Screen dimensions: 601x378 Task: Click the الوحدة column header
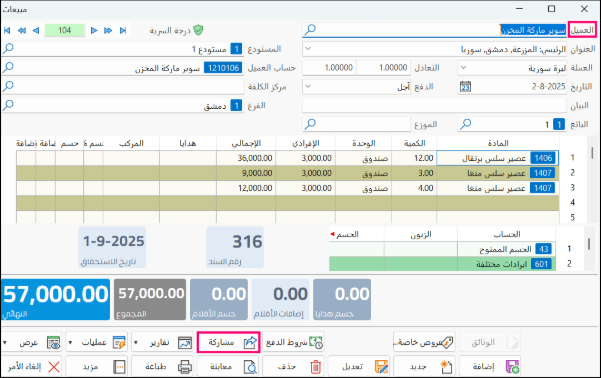[363, 143]
